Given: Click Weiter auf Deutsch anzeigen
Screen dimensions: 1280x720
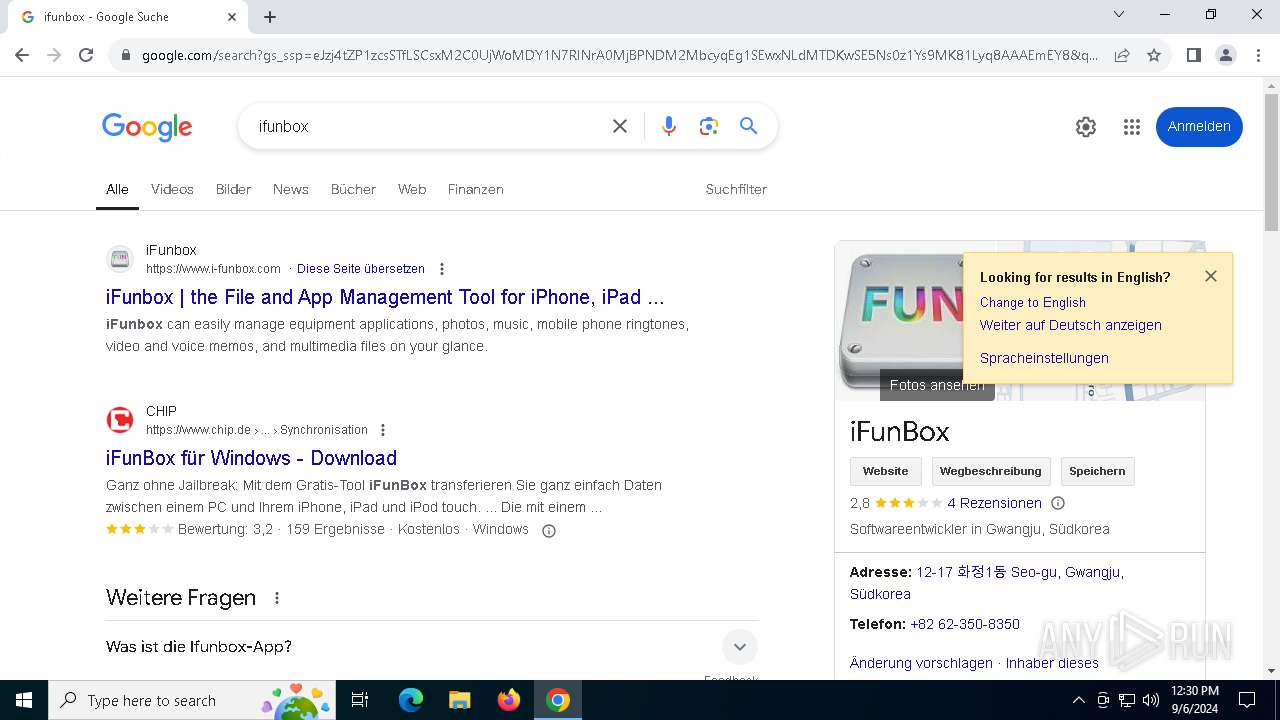Looking at the screenshot, I should tap(1071, 325).
